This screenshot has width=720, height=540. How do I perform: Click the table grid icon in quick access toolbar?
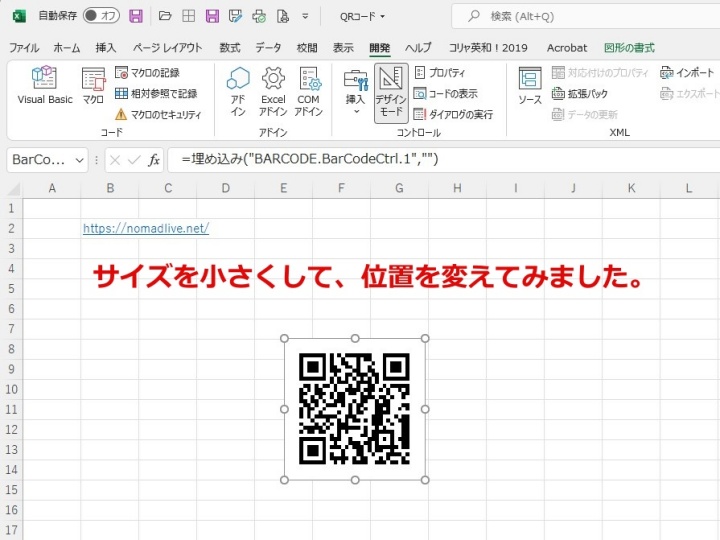[x=188, y=16]
